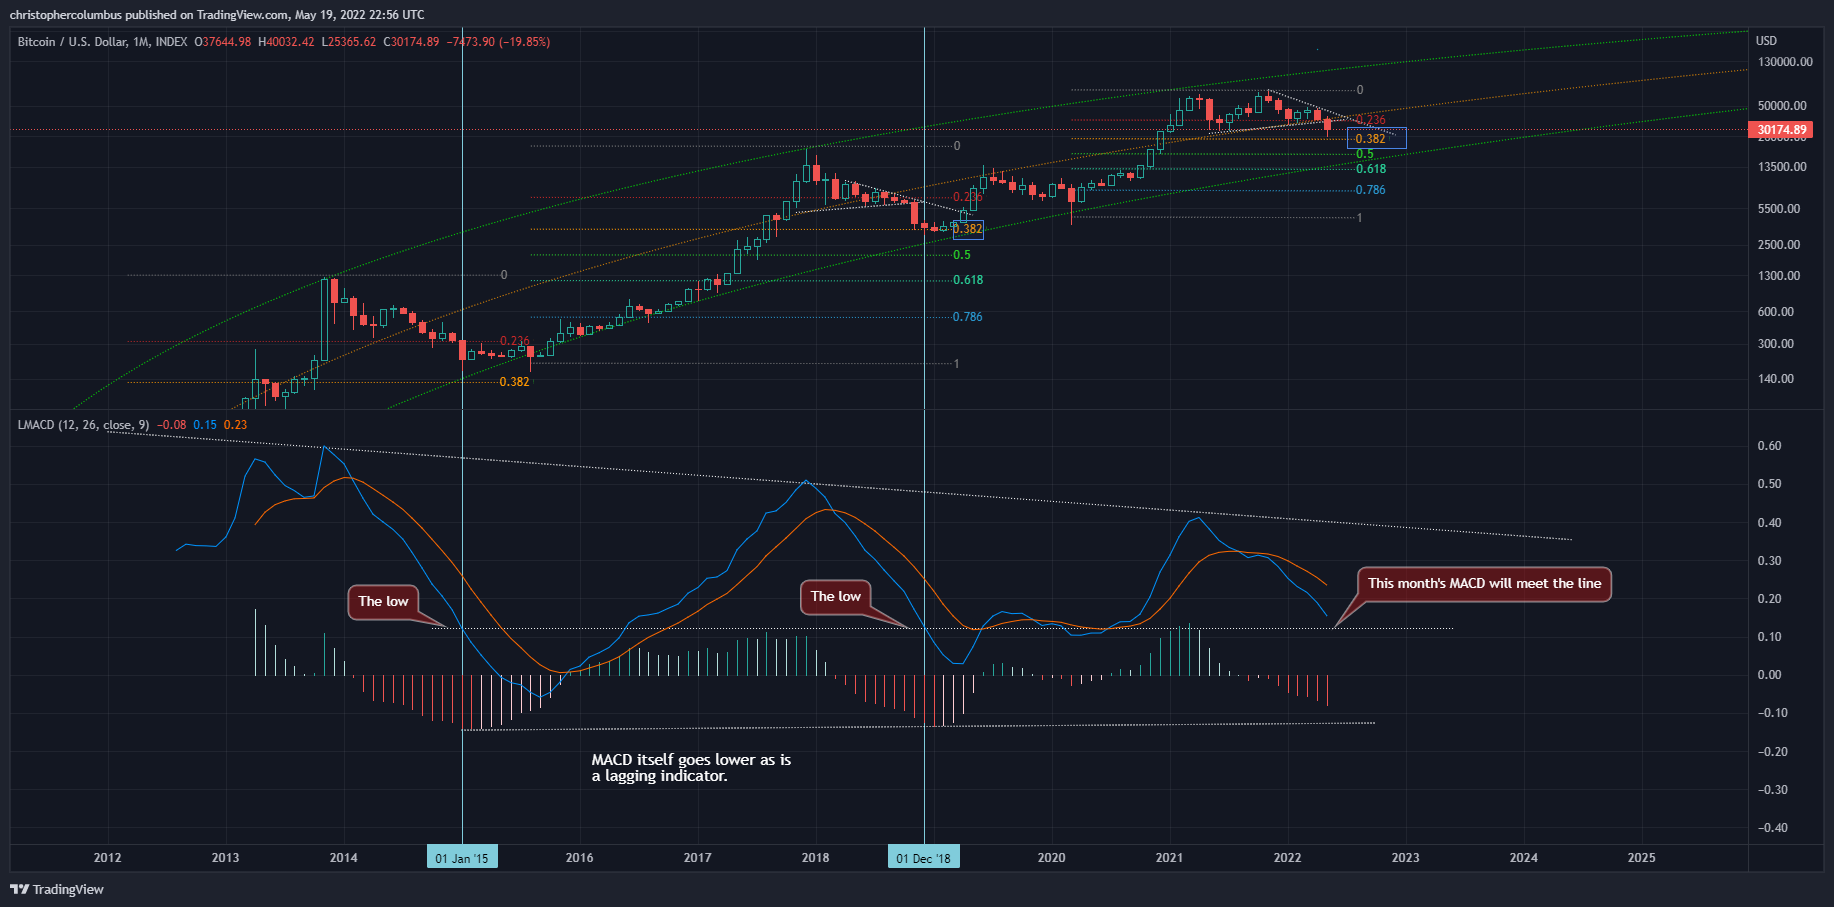1834x907 pixels.
Task: Click the "01 Jan '15" date marker
Action: [462, 858]
